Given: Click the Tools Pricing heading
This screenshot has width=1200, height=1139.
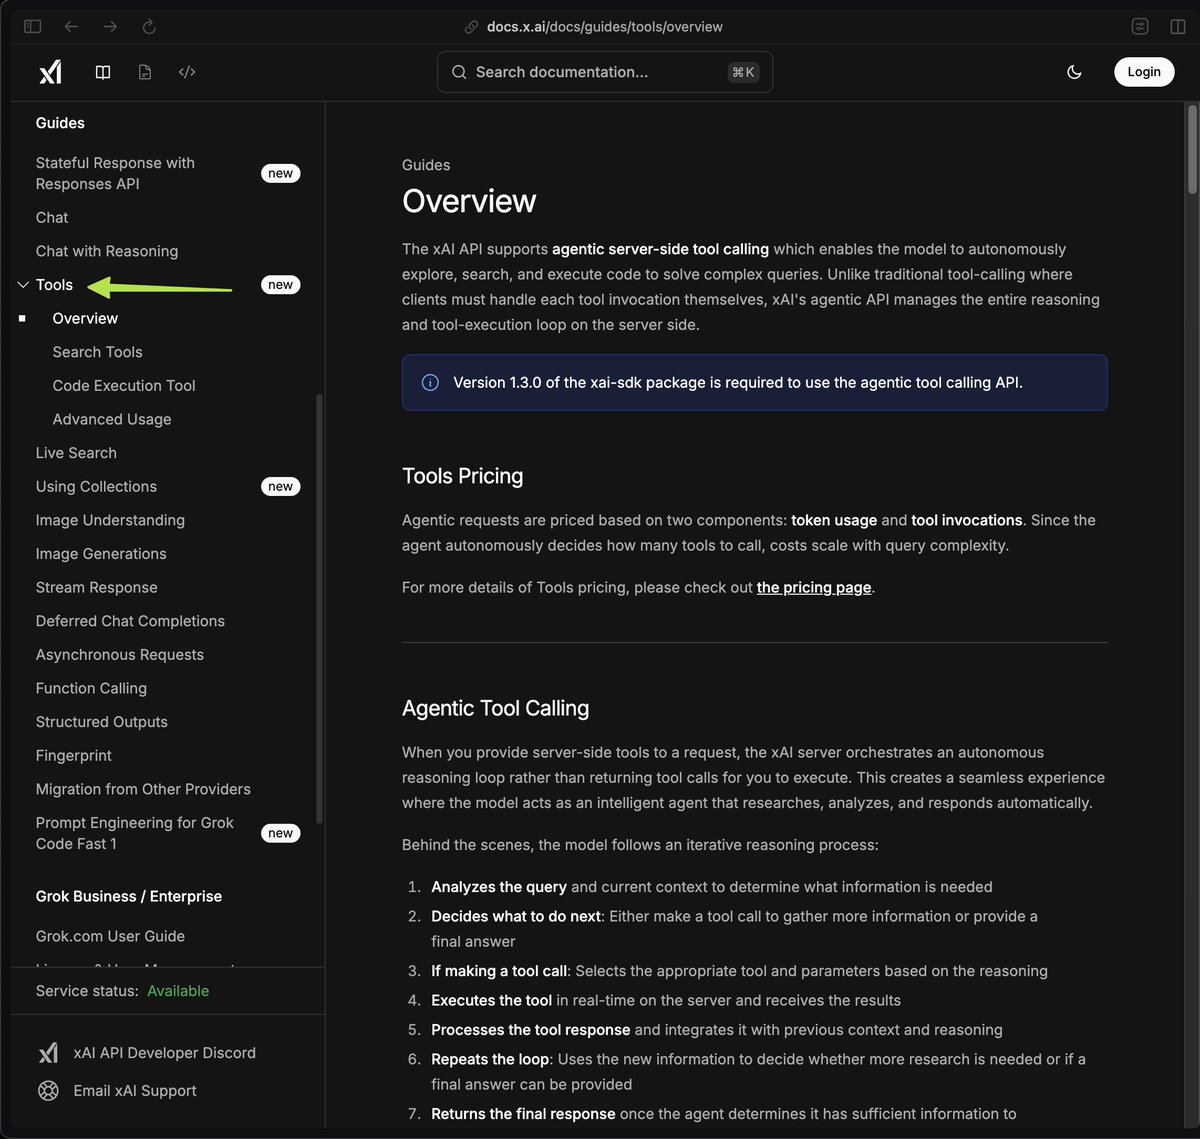Looking at the screenshot, I should click(462, 476).
